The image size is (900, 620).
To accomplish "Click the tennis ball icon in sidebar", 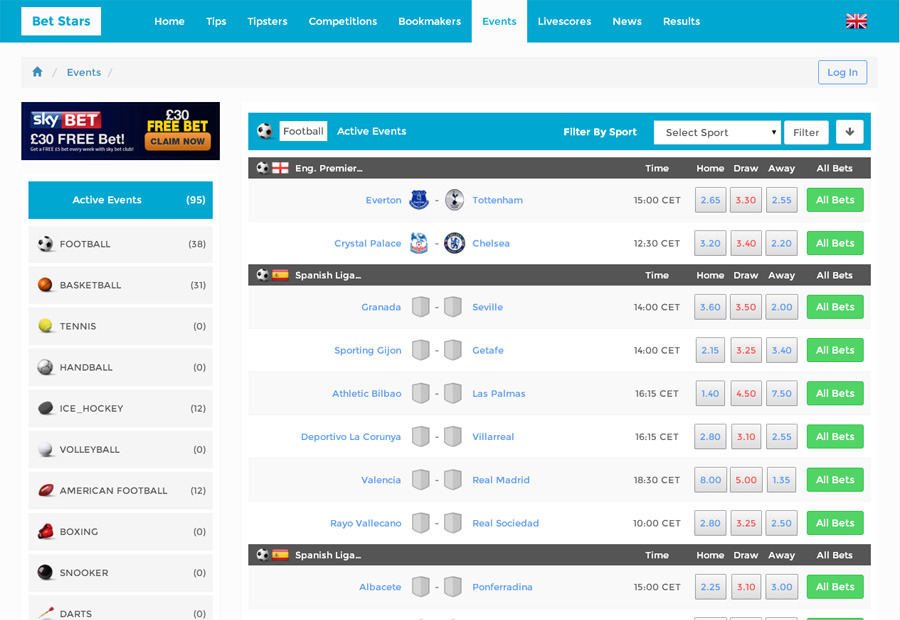I will tap(45, 326).
